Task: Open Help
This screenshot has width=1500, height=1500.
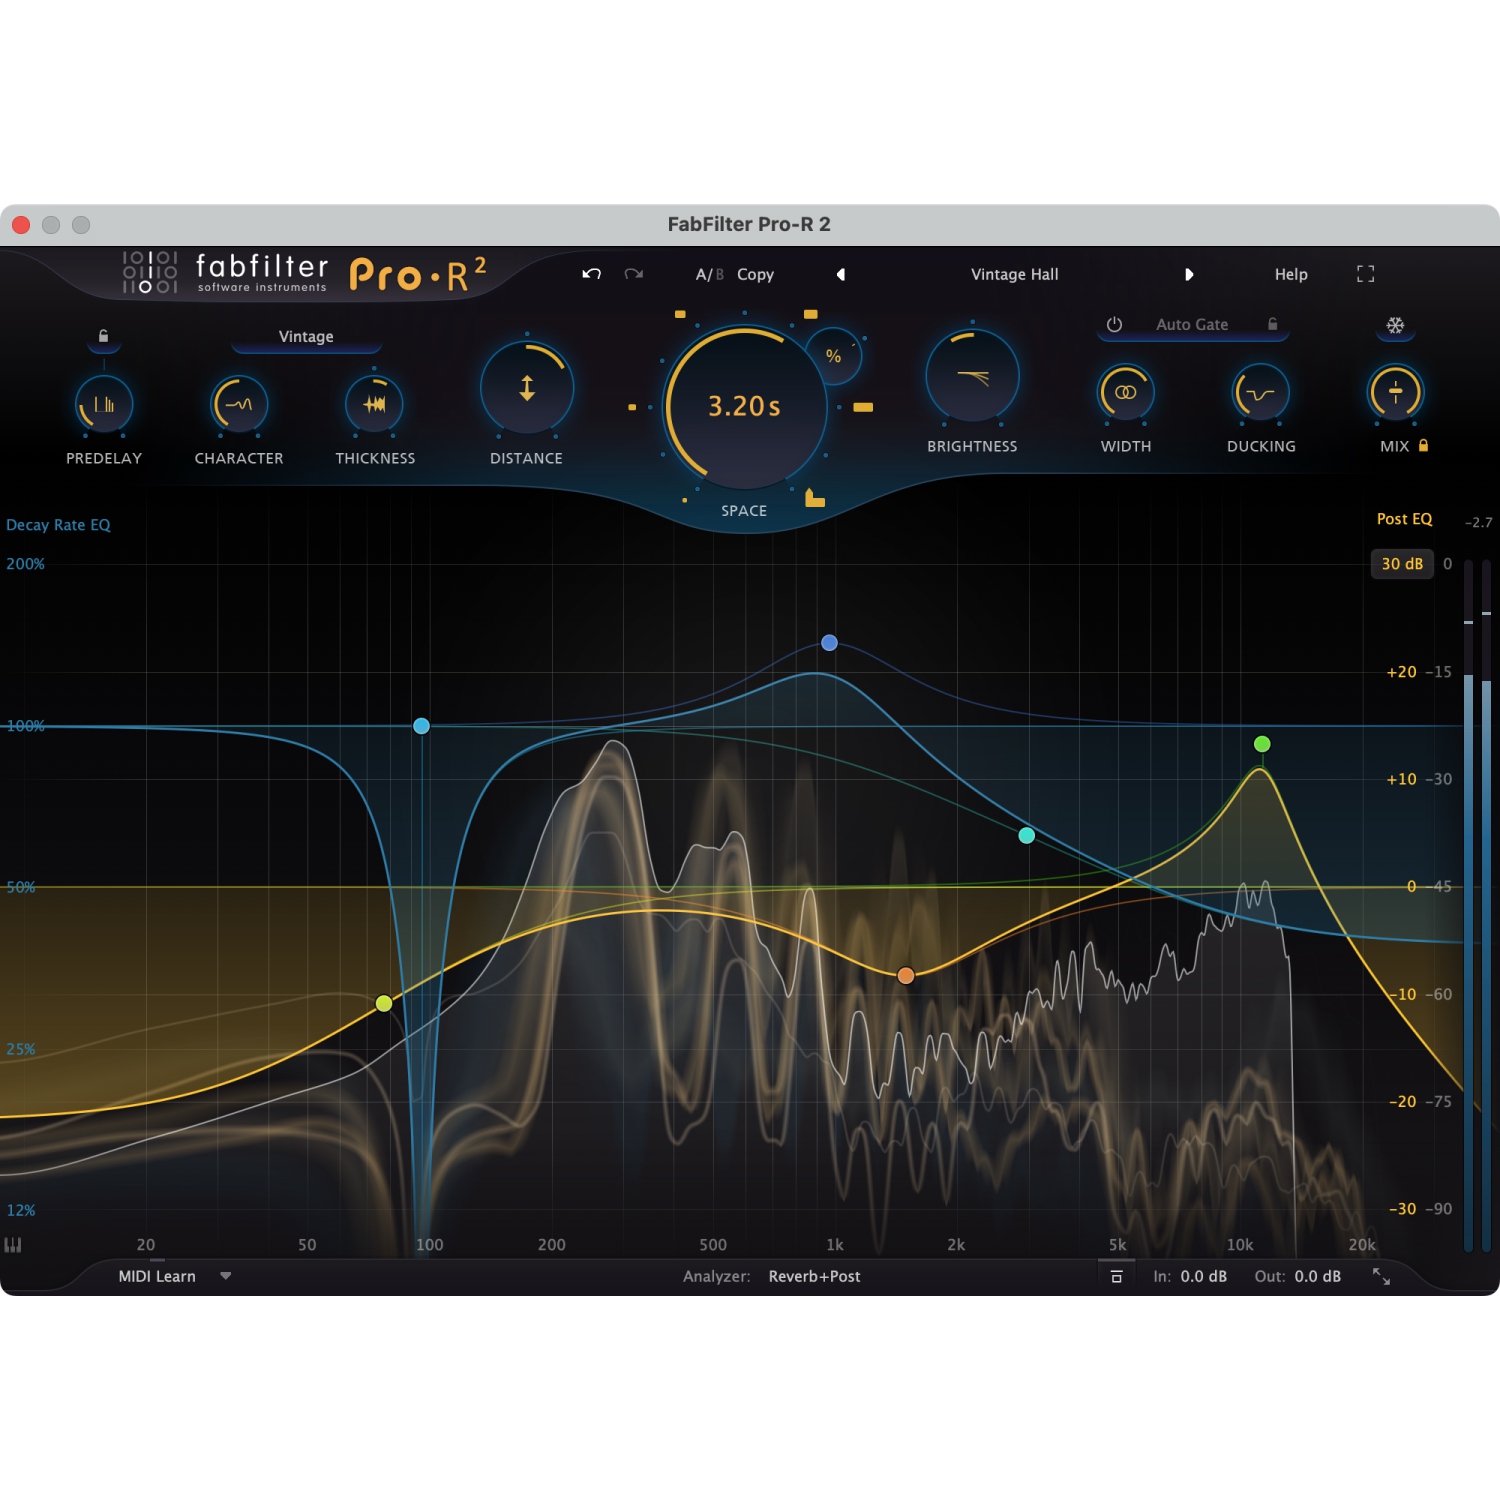Action: coord(1290,274)
